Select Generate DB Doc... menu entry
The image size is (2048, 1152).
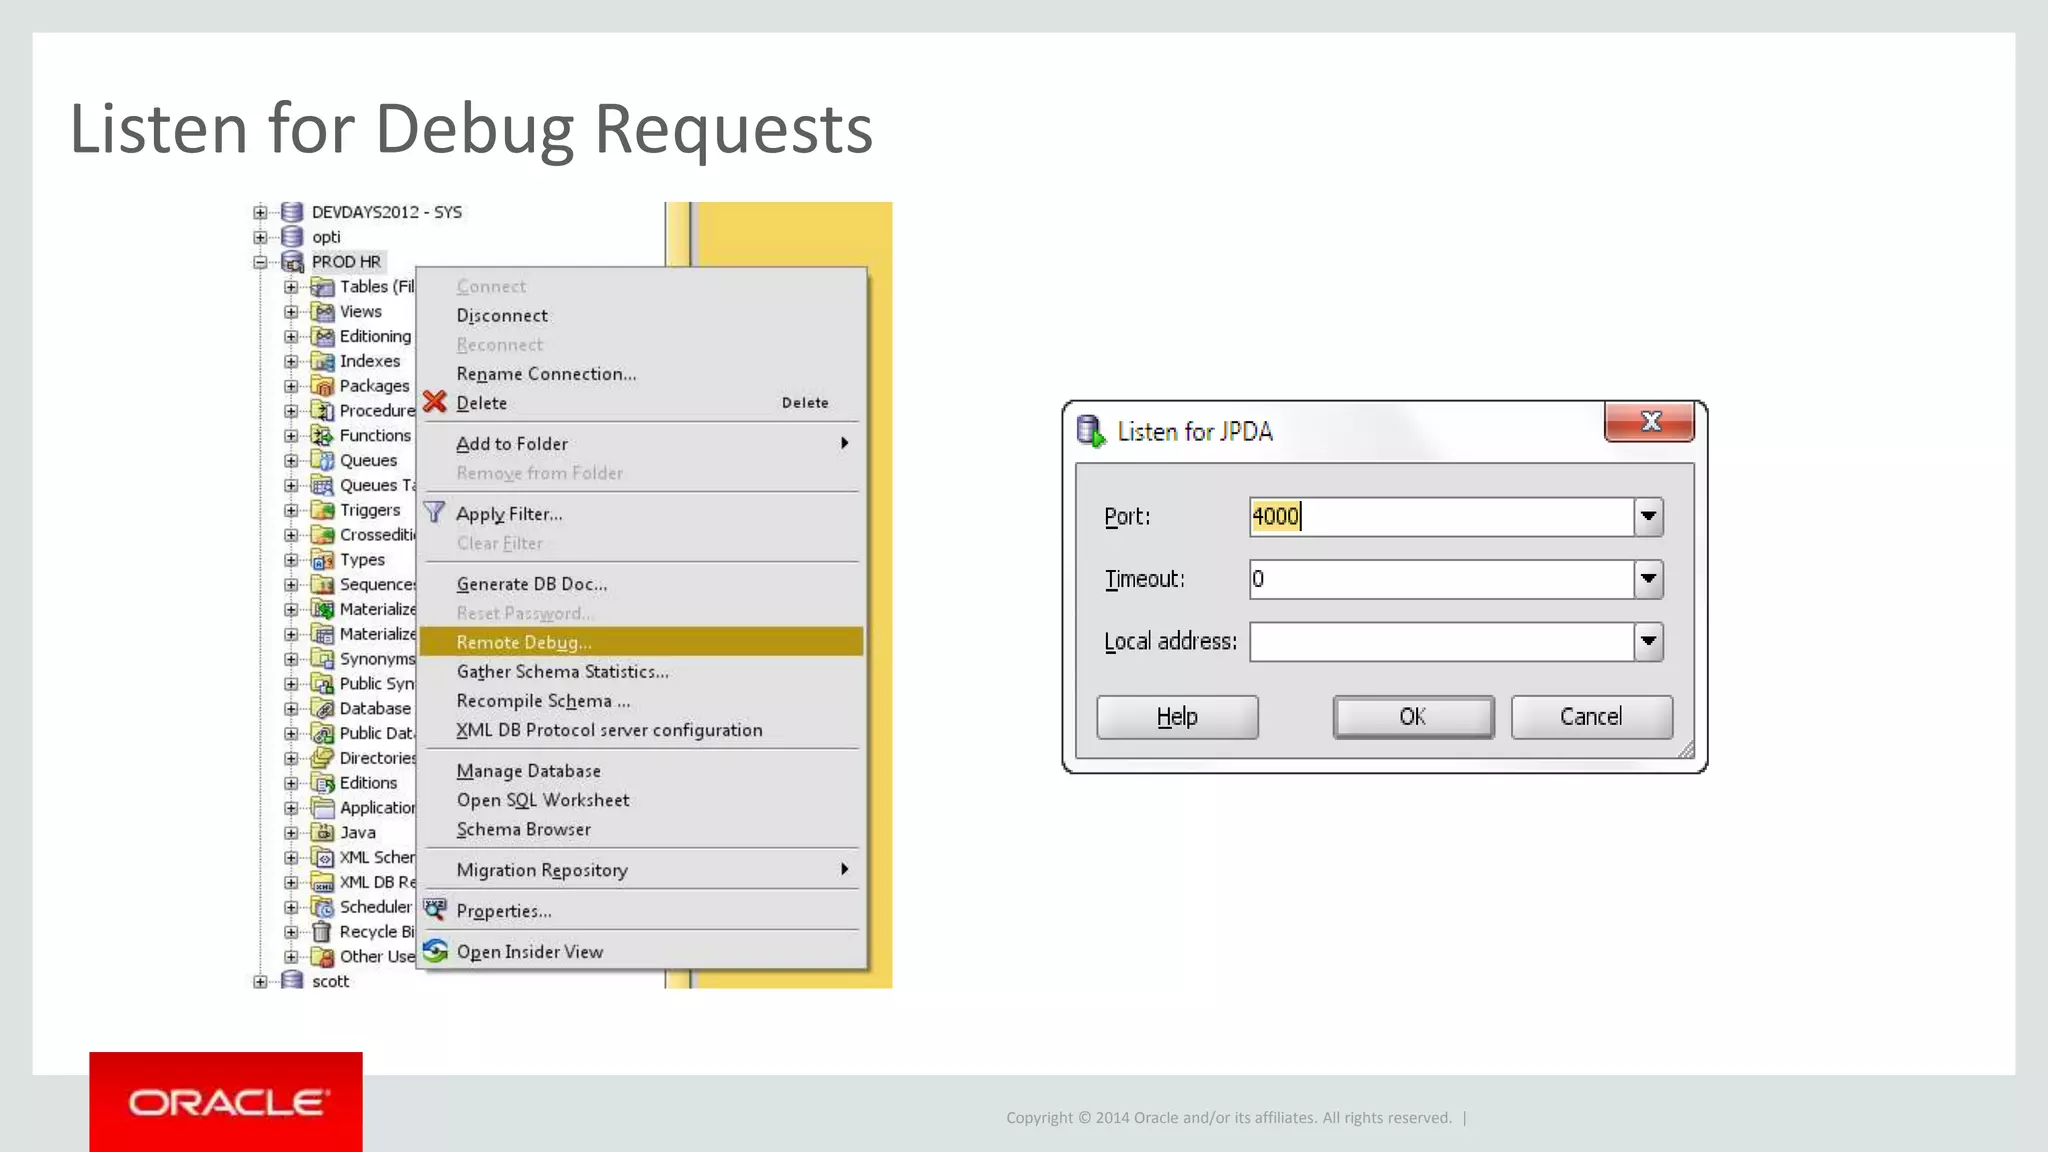pyautogui.click(x=640, y=584)
